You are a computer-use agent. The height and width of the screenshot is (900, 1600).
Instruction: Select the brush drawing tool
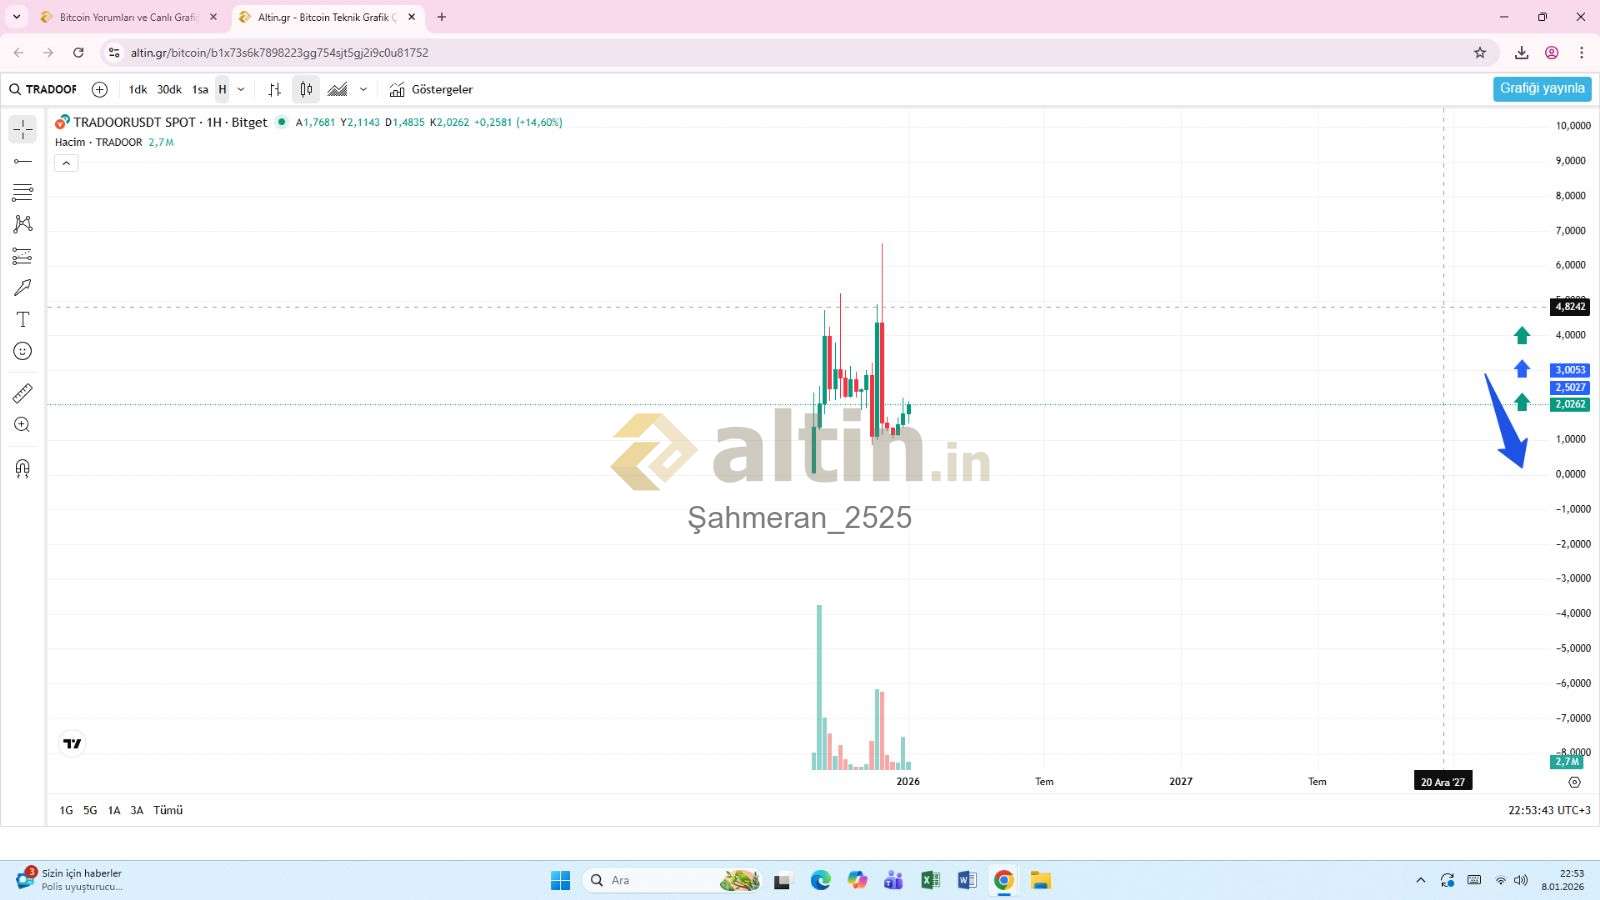(22, 288)
